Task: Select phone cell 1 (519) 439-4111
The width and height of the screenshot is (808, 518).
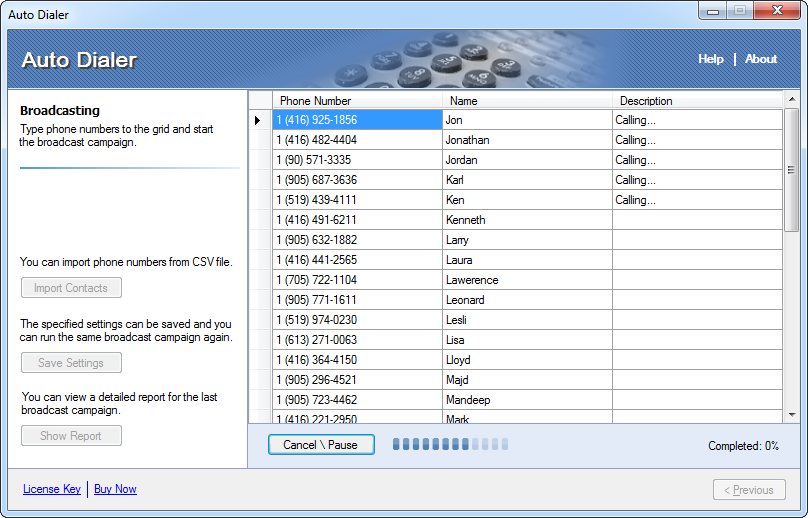Action: pos(357,200)
